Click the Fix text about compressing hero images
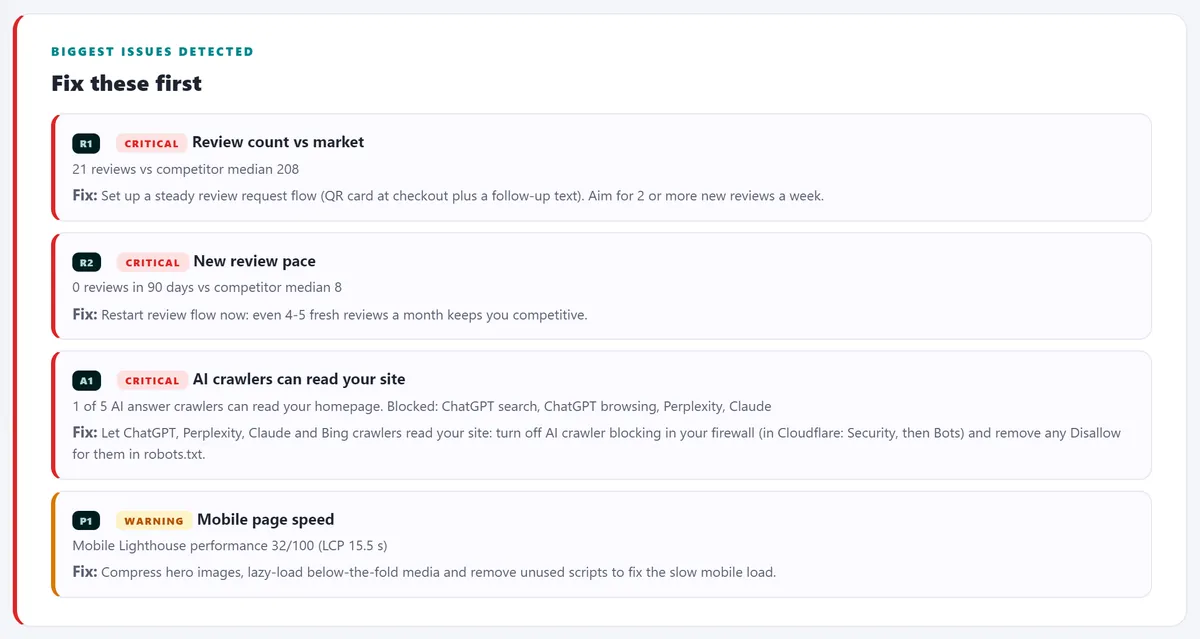The width and height of the screenshot is (1200, 639). [x=424, y=572]
